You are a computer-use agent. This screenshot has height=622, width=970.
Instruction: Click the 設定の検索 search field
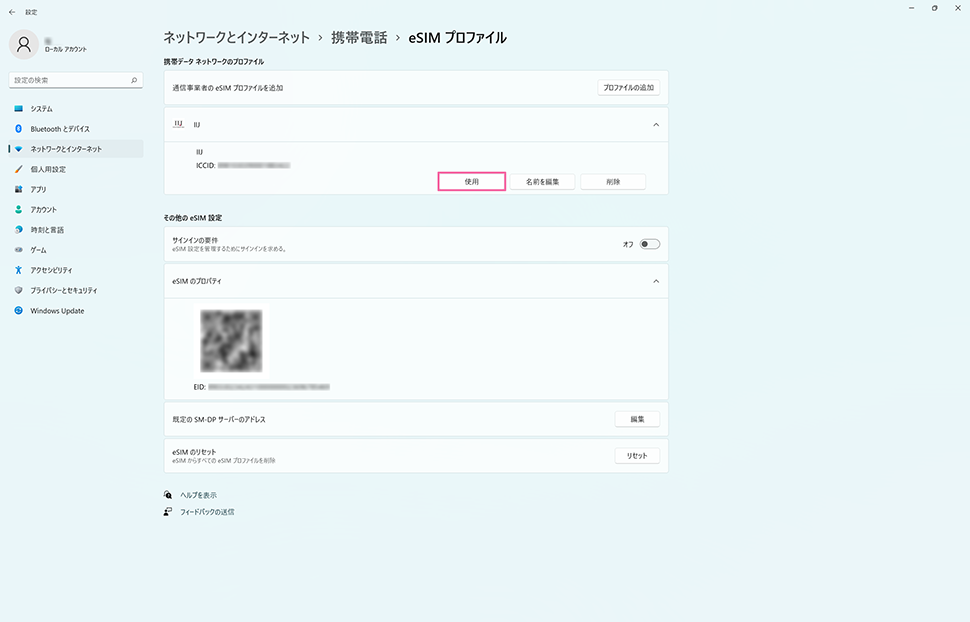point(70,80)
